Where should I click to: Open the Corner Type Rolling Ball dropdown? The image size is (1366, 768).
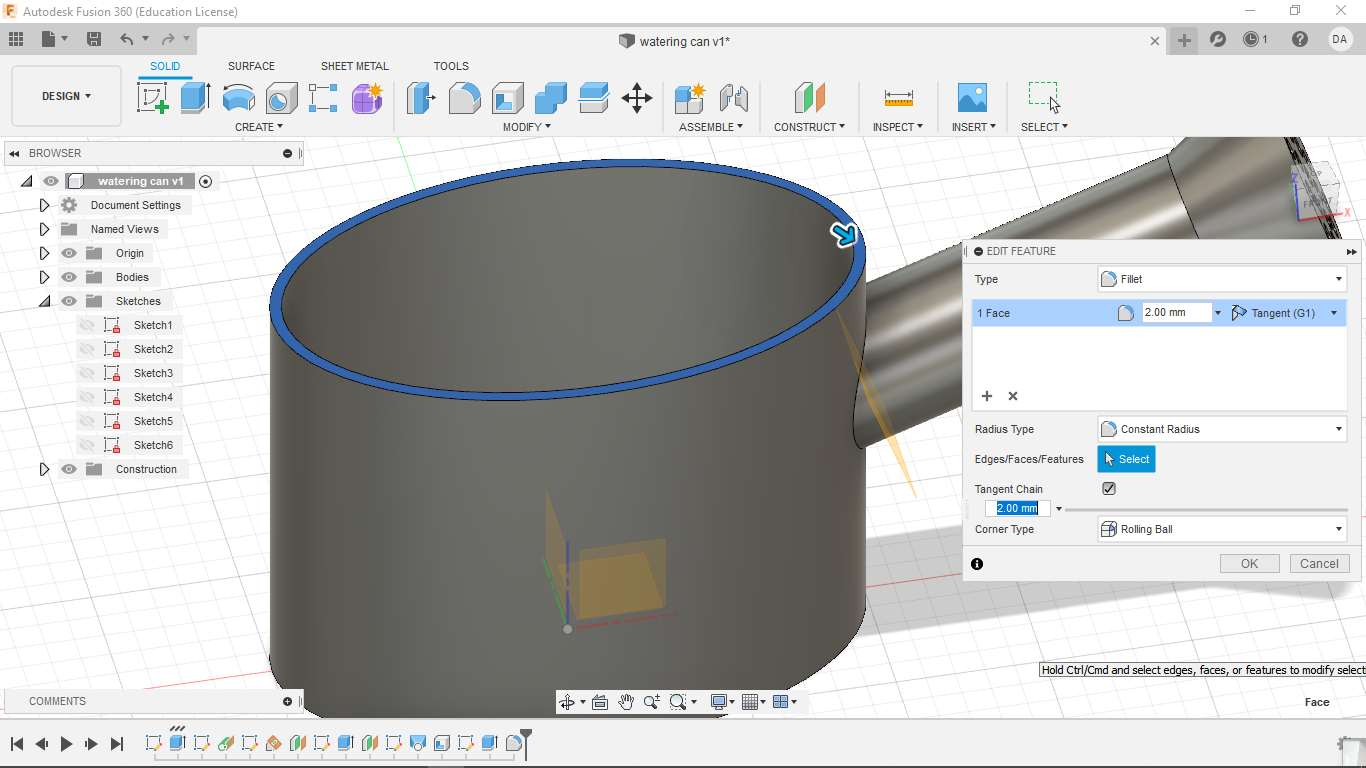1222,529
